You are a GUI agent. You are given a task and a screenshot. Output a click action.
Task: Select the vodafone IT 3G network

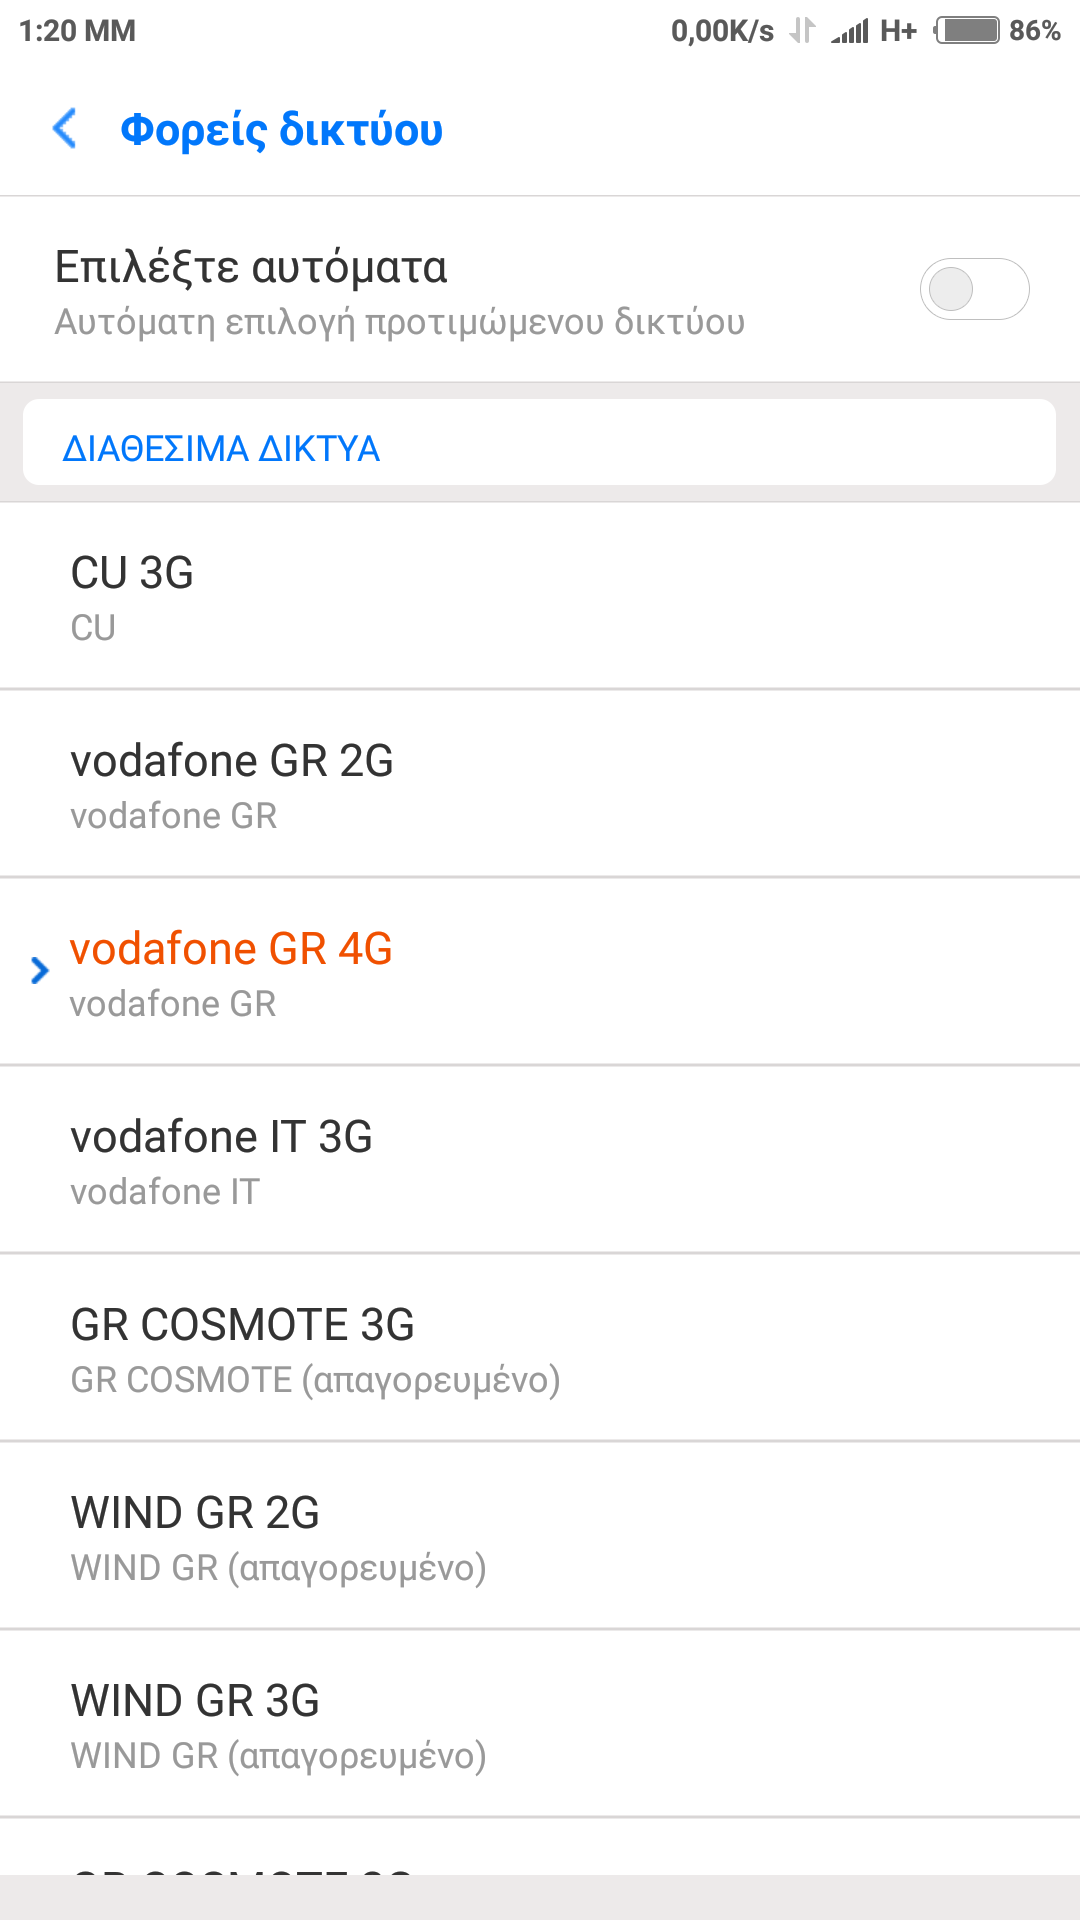click(x=540, y=1160)
